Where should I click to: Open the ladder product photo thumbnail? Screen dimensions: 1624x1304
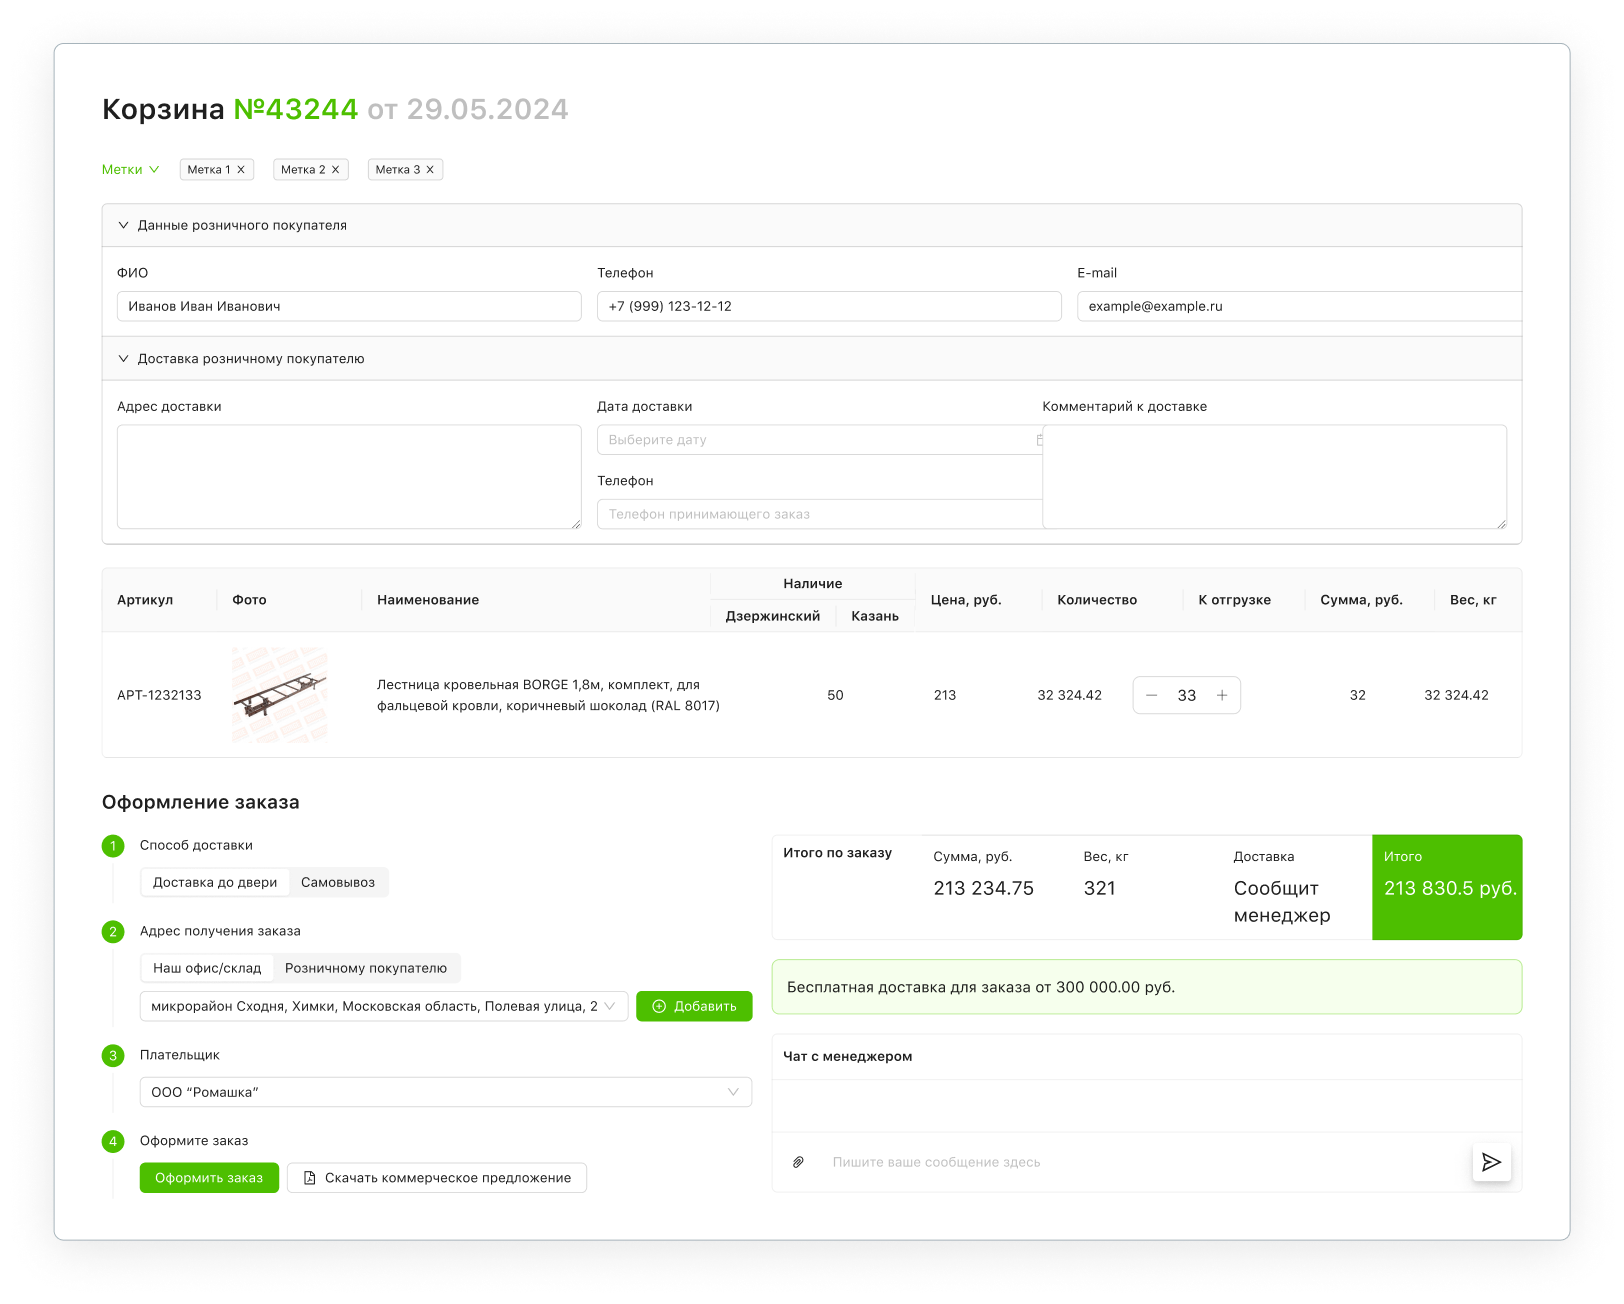click(x=280, y=695)
